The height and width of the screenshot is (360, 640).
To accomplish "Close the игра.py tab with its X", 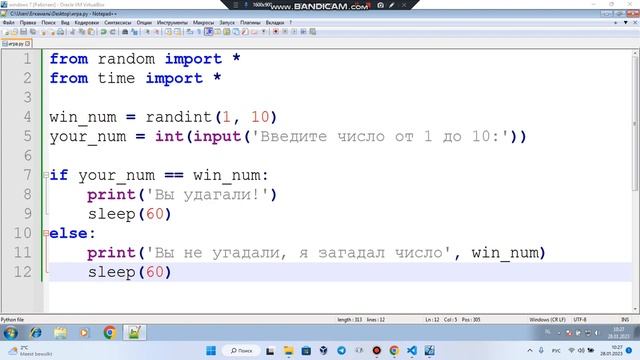I will 28,43.
